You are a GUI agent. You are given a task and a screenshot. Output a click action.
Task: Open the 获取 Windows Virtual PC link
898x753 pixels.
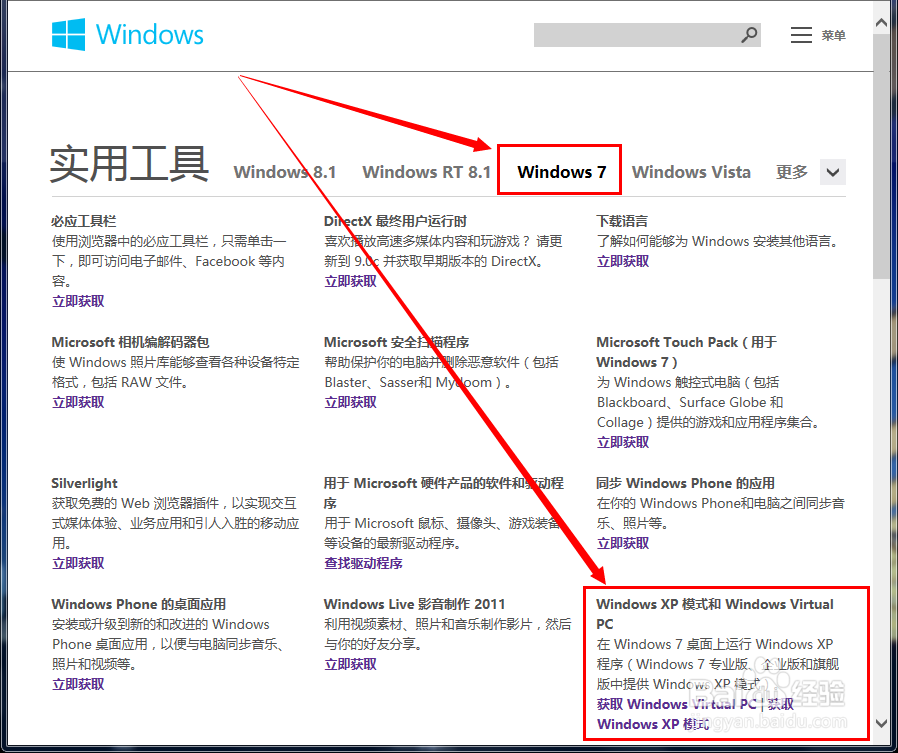click(676, 704)
